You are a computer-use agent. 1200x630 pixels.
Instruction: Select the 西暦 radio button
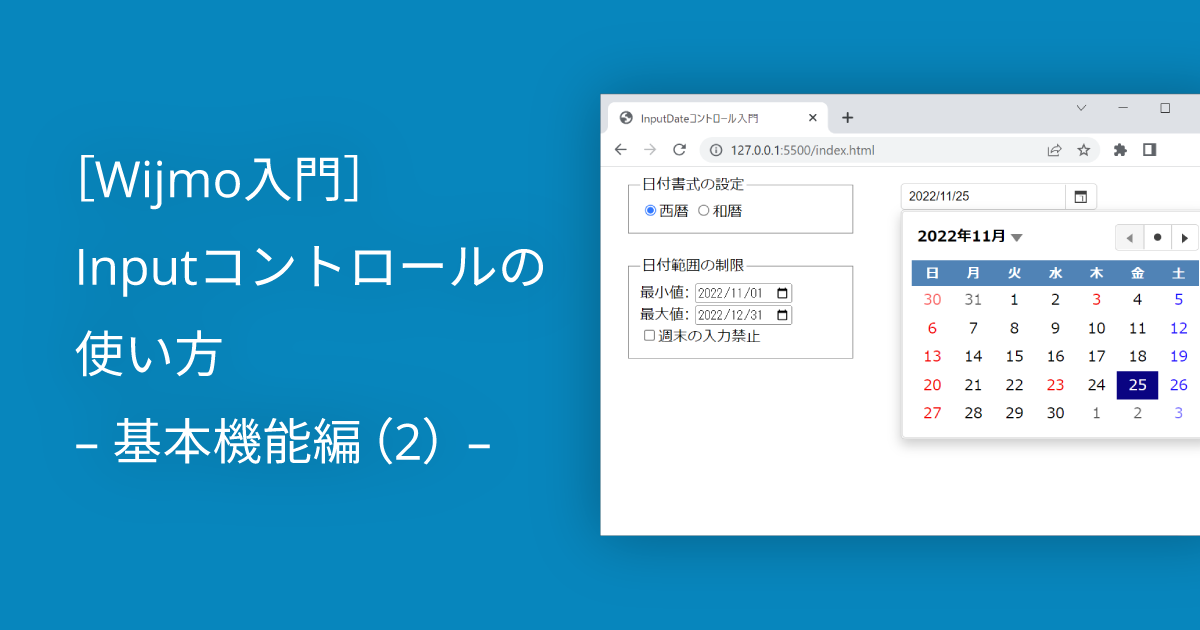pyautogui.click(x=650, y=211)
